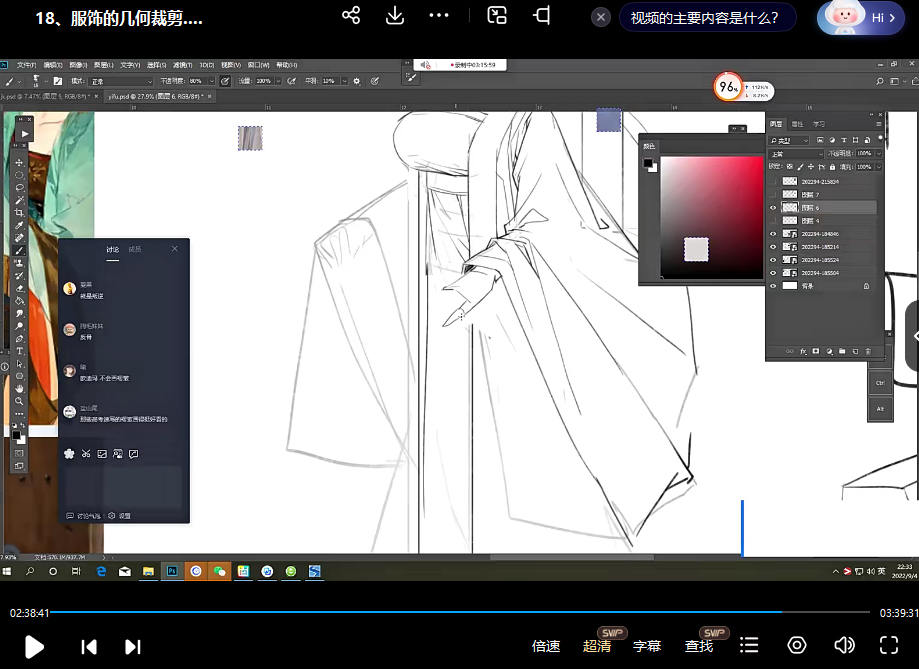
Task: Open the 字幕 subtitles option
Action: pos(647,646)
